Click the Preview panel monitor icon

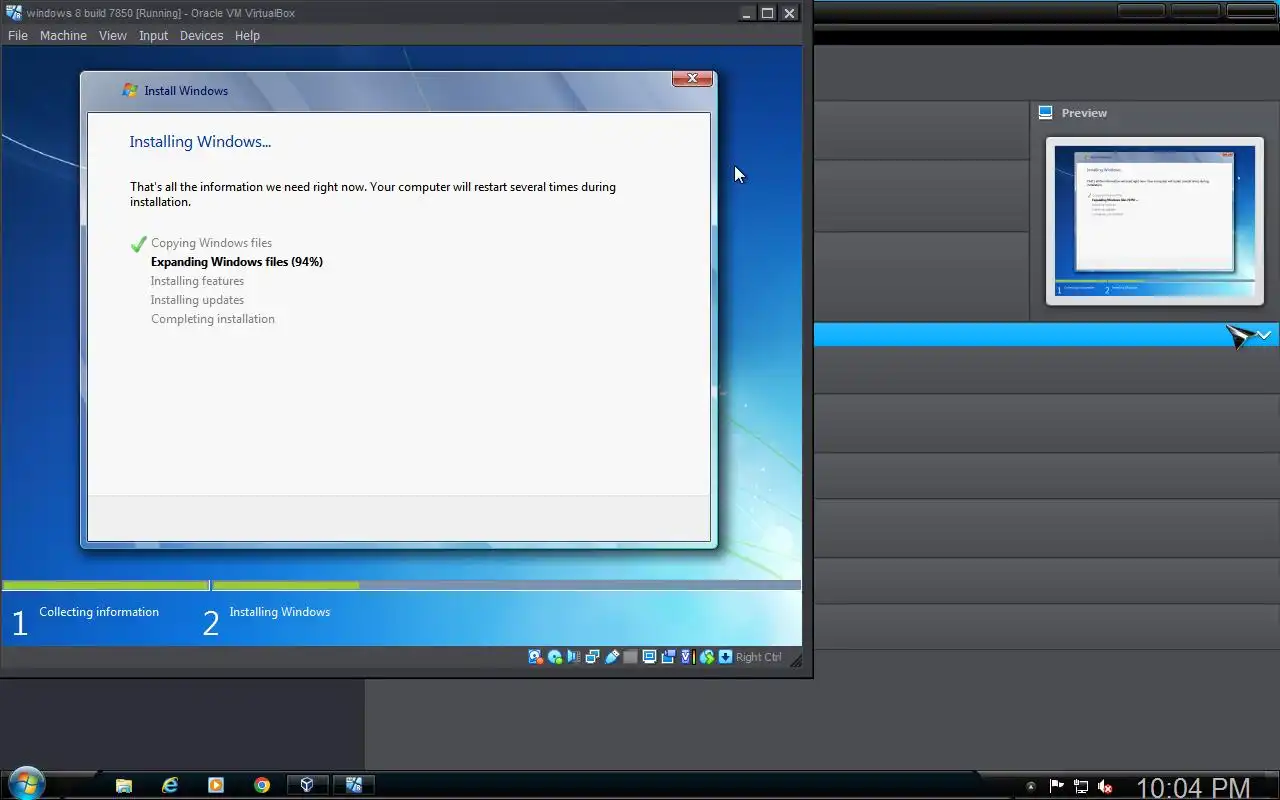click(1046, 113)
